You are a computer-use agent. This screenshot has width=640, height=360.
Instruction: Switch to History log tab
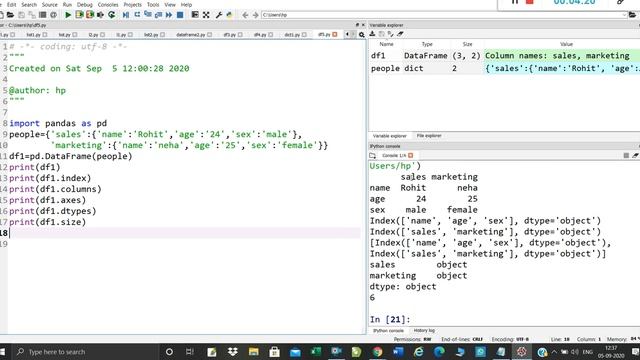click(x=424, y=330)
